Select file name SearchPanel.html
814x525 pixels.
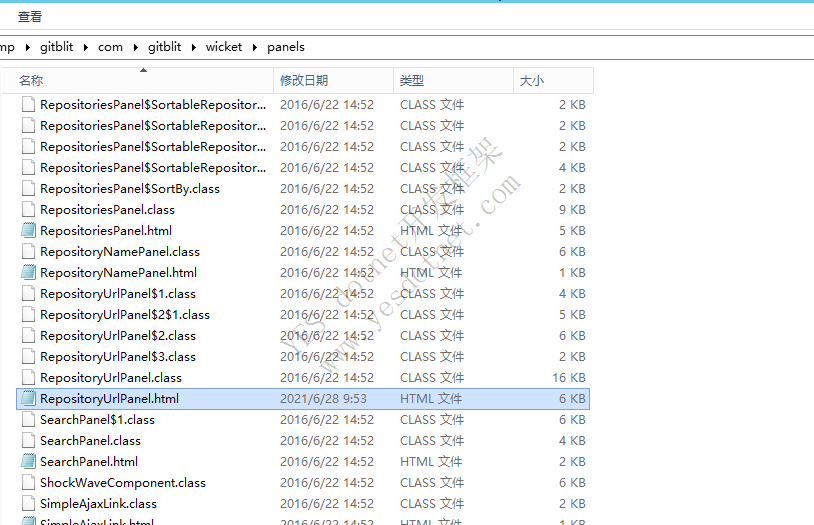[89, 462]
